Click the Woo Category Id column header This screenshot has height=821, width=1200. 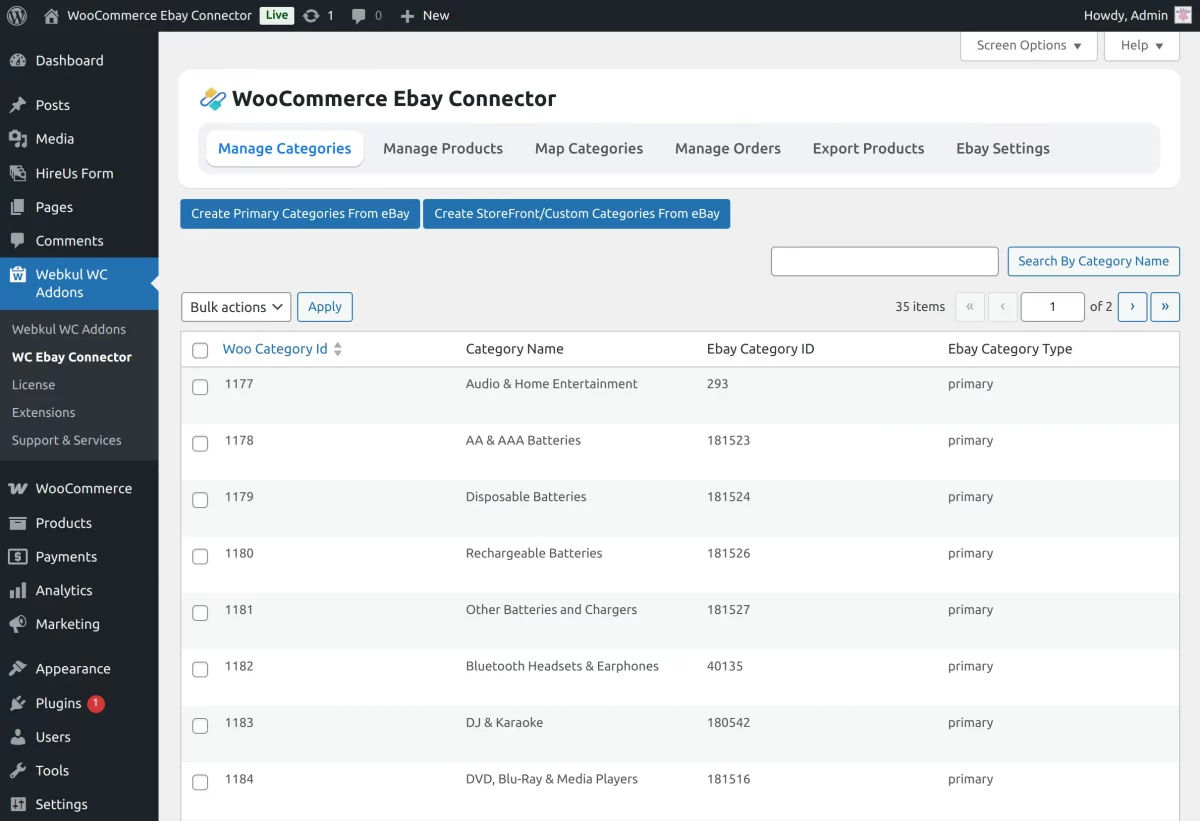(x=275, y=349)
